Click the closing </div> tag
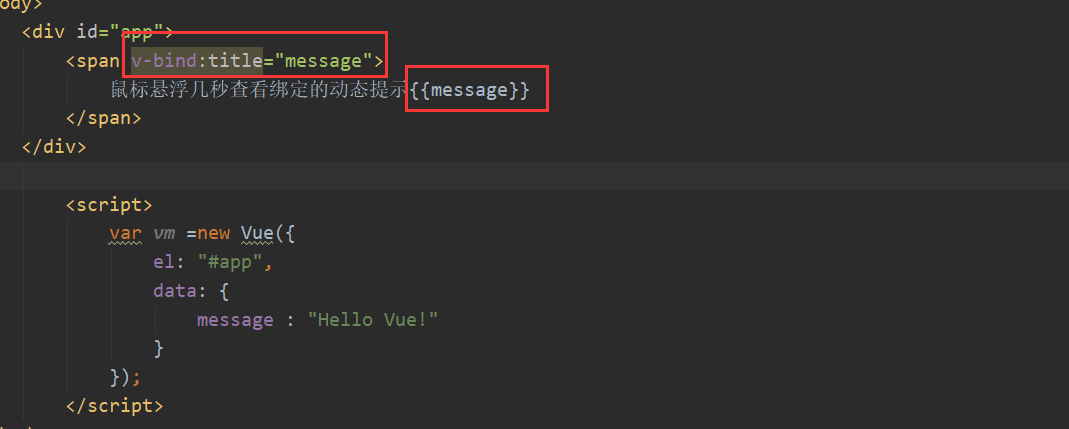The width and height of the screenshot is (1069, 429). click(54, 147)
